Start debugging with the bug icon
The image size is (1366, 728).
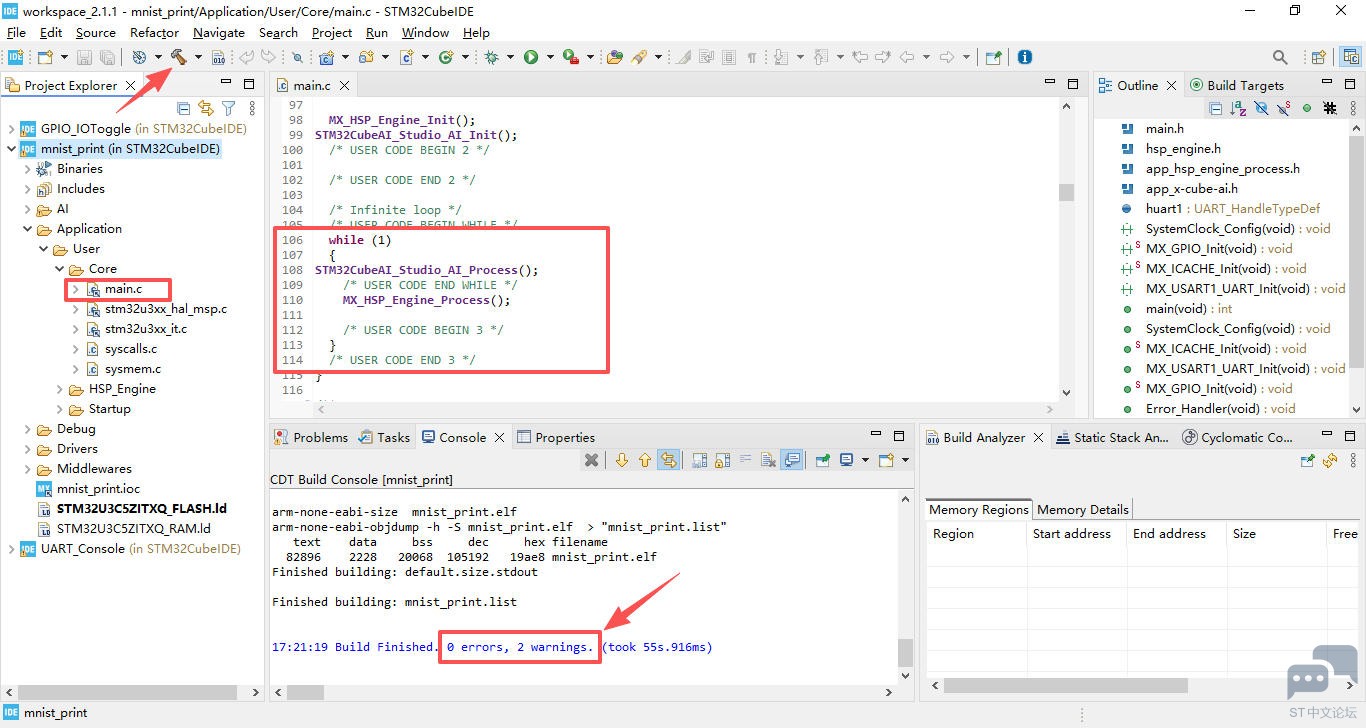coord(491,57)
